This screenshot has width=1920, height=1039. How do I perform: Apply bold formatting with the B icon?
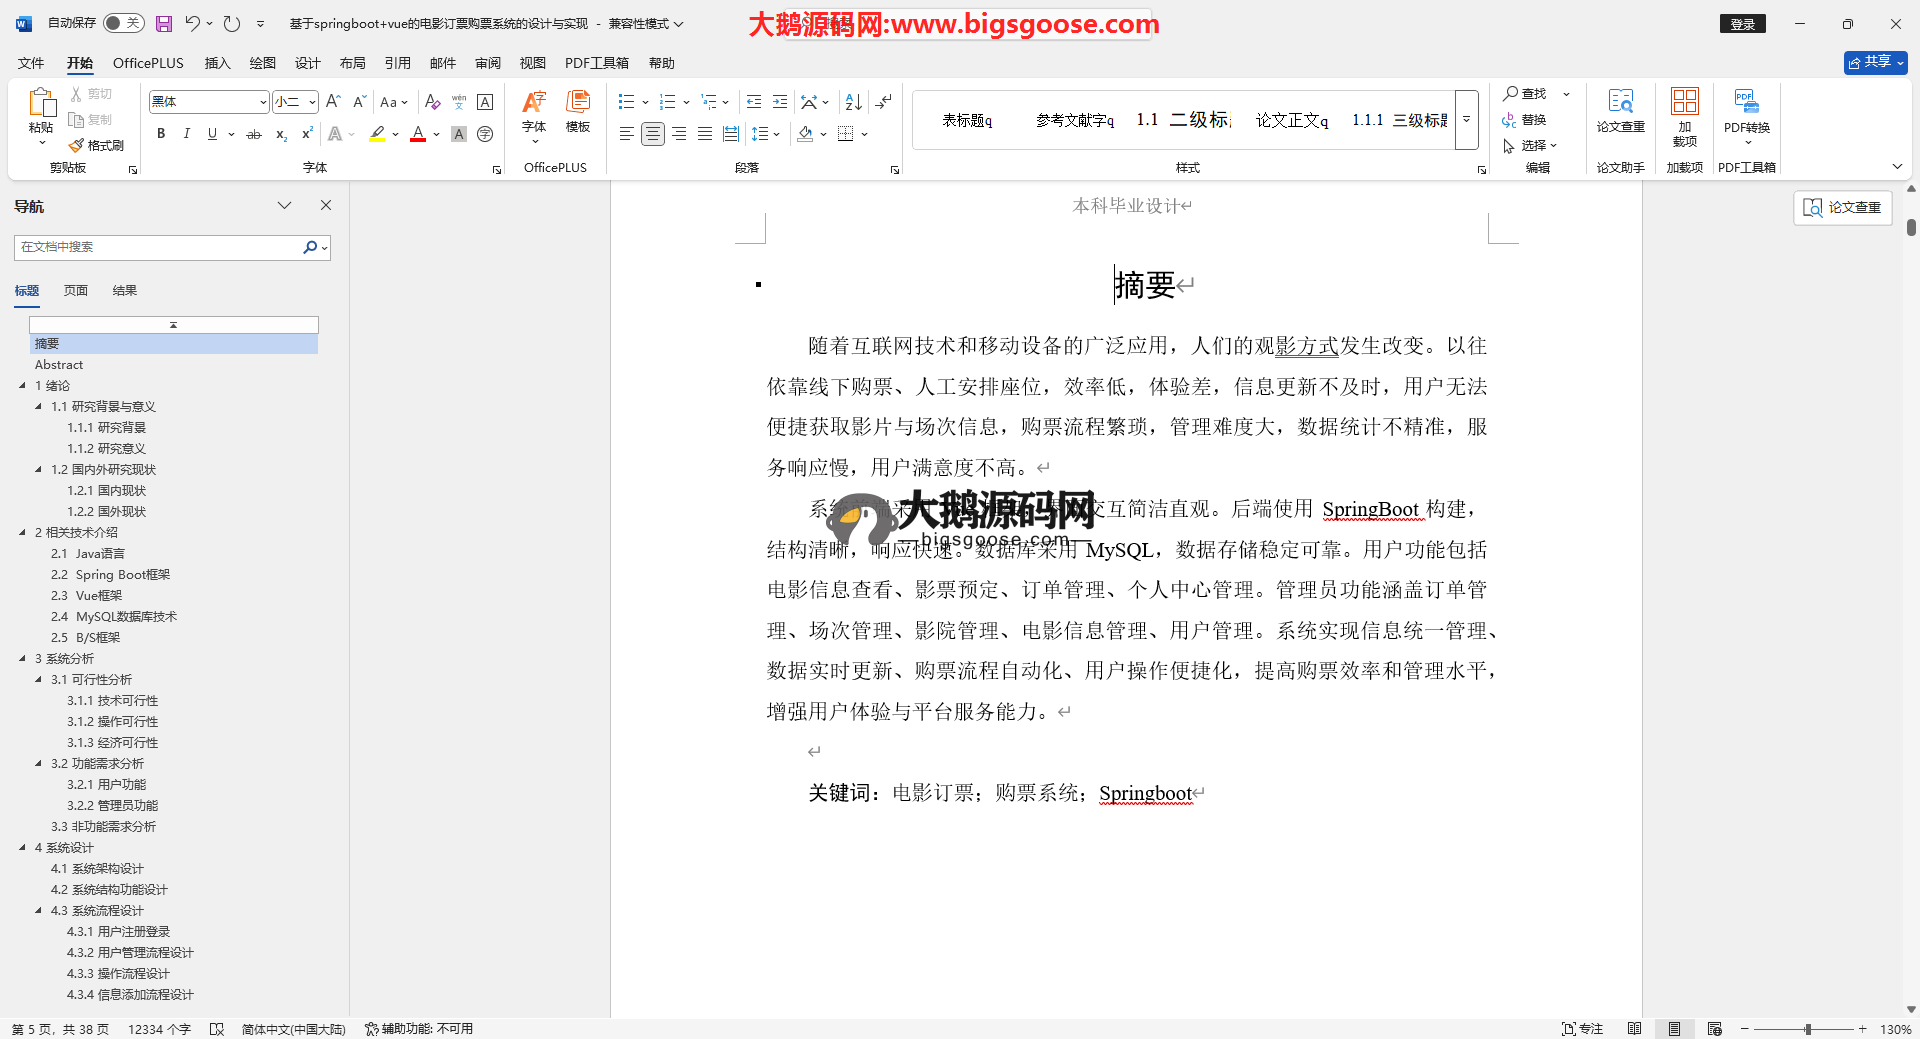[161, 134]
